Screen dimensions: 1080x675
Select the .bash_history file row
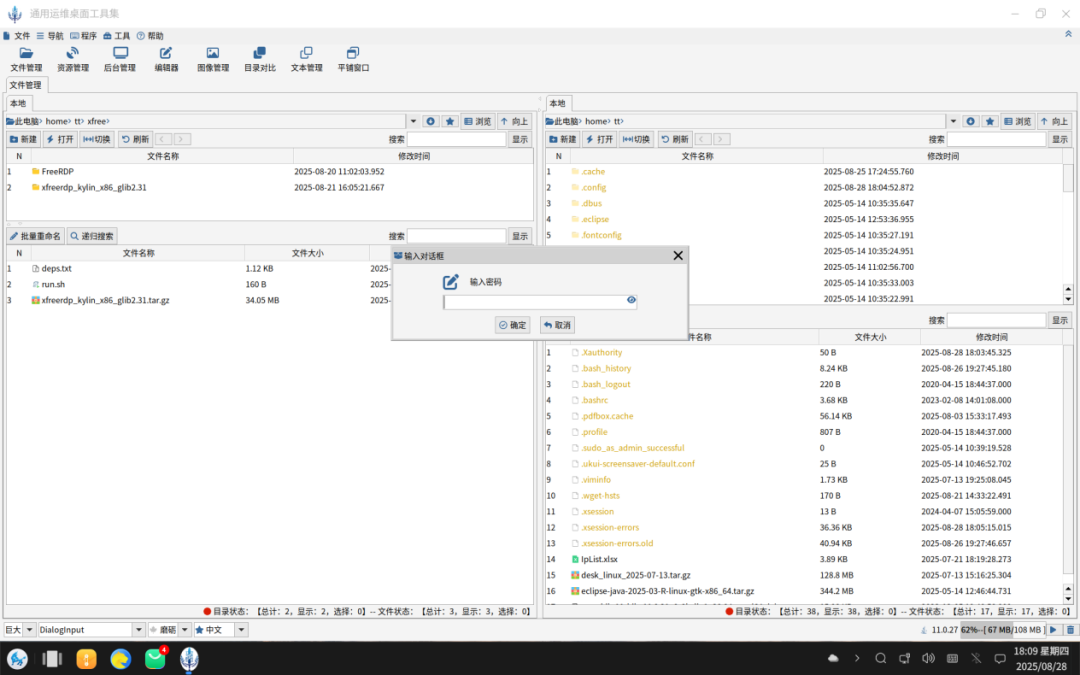pyautogui.click(x=804, y=368)
